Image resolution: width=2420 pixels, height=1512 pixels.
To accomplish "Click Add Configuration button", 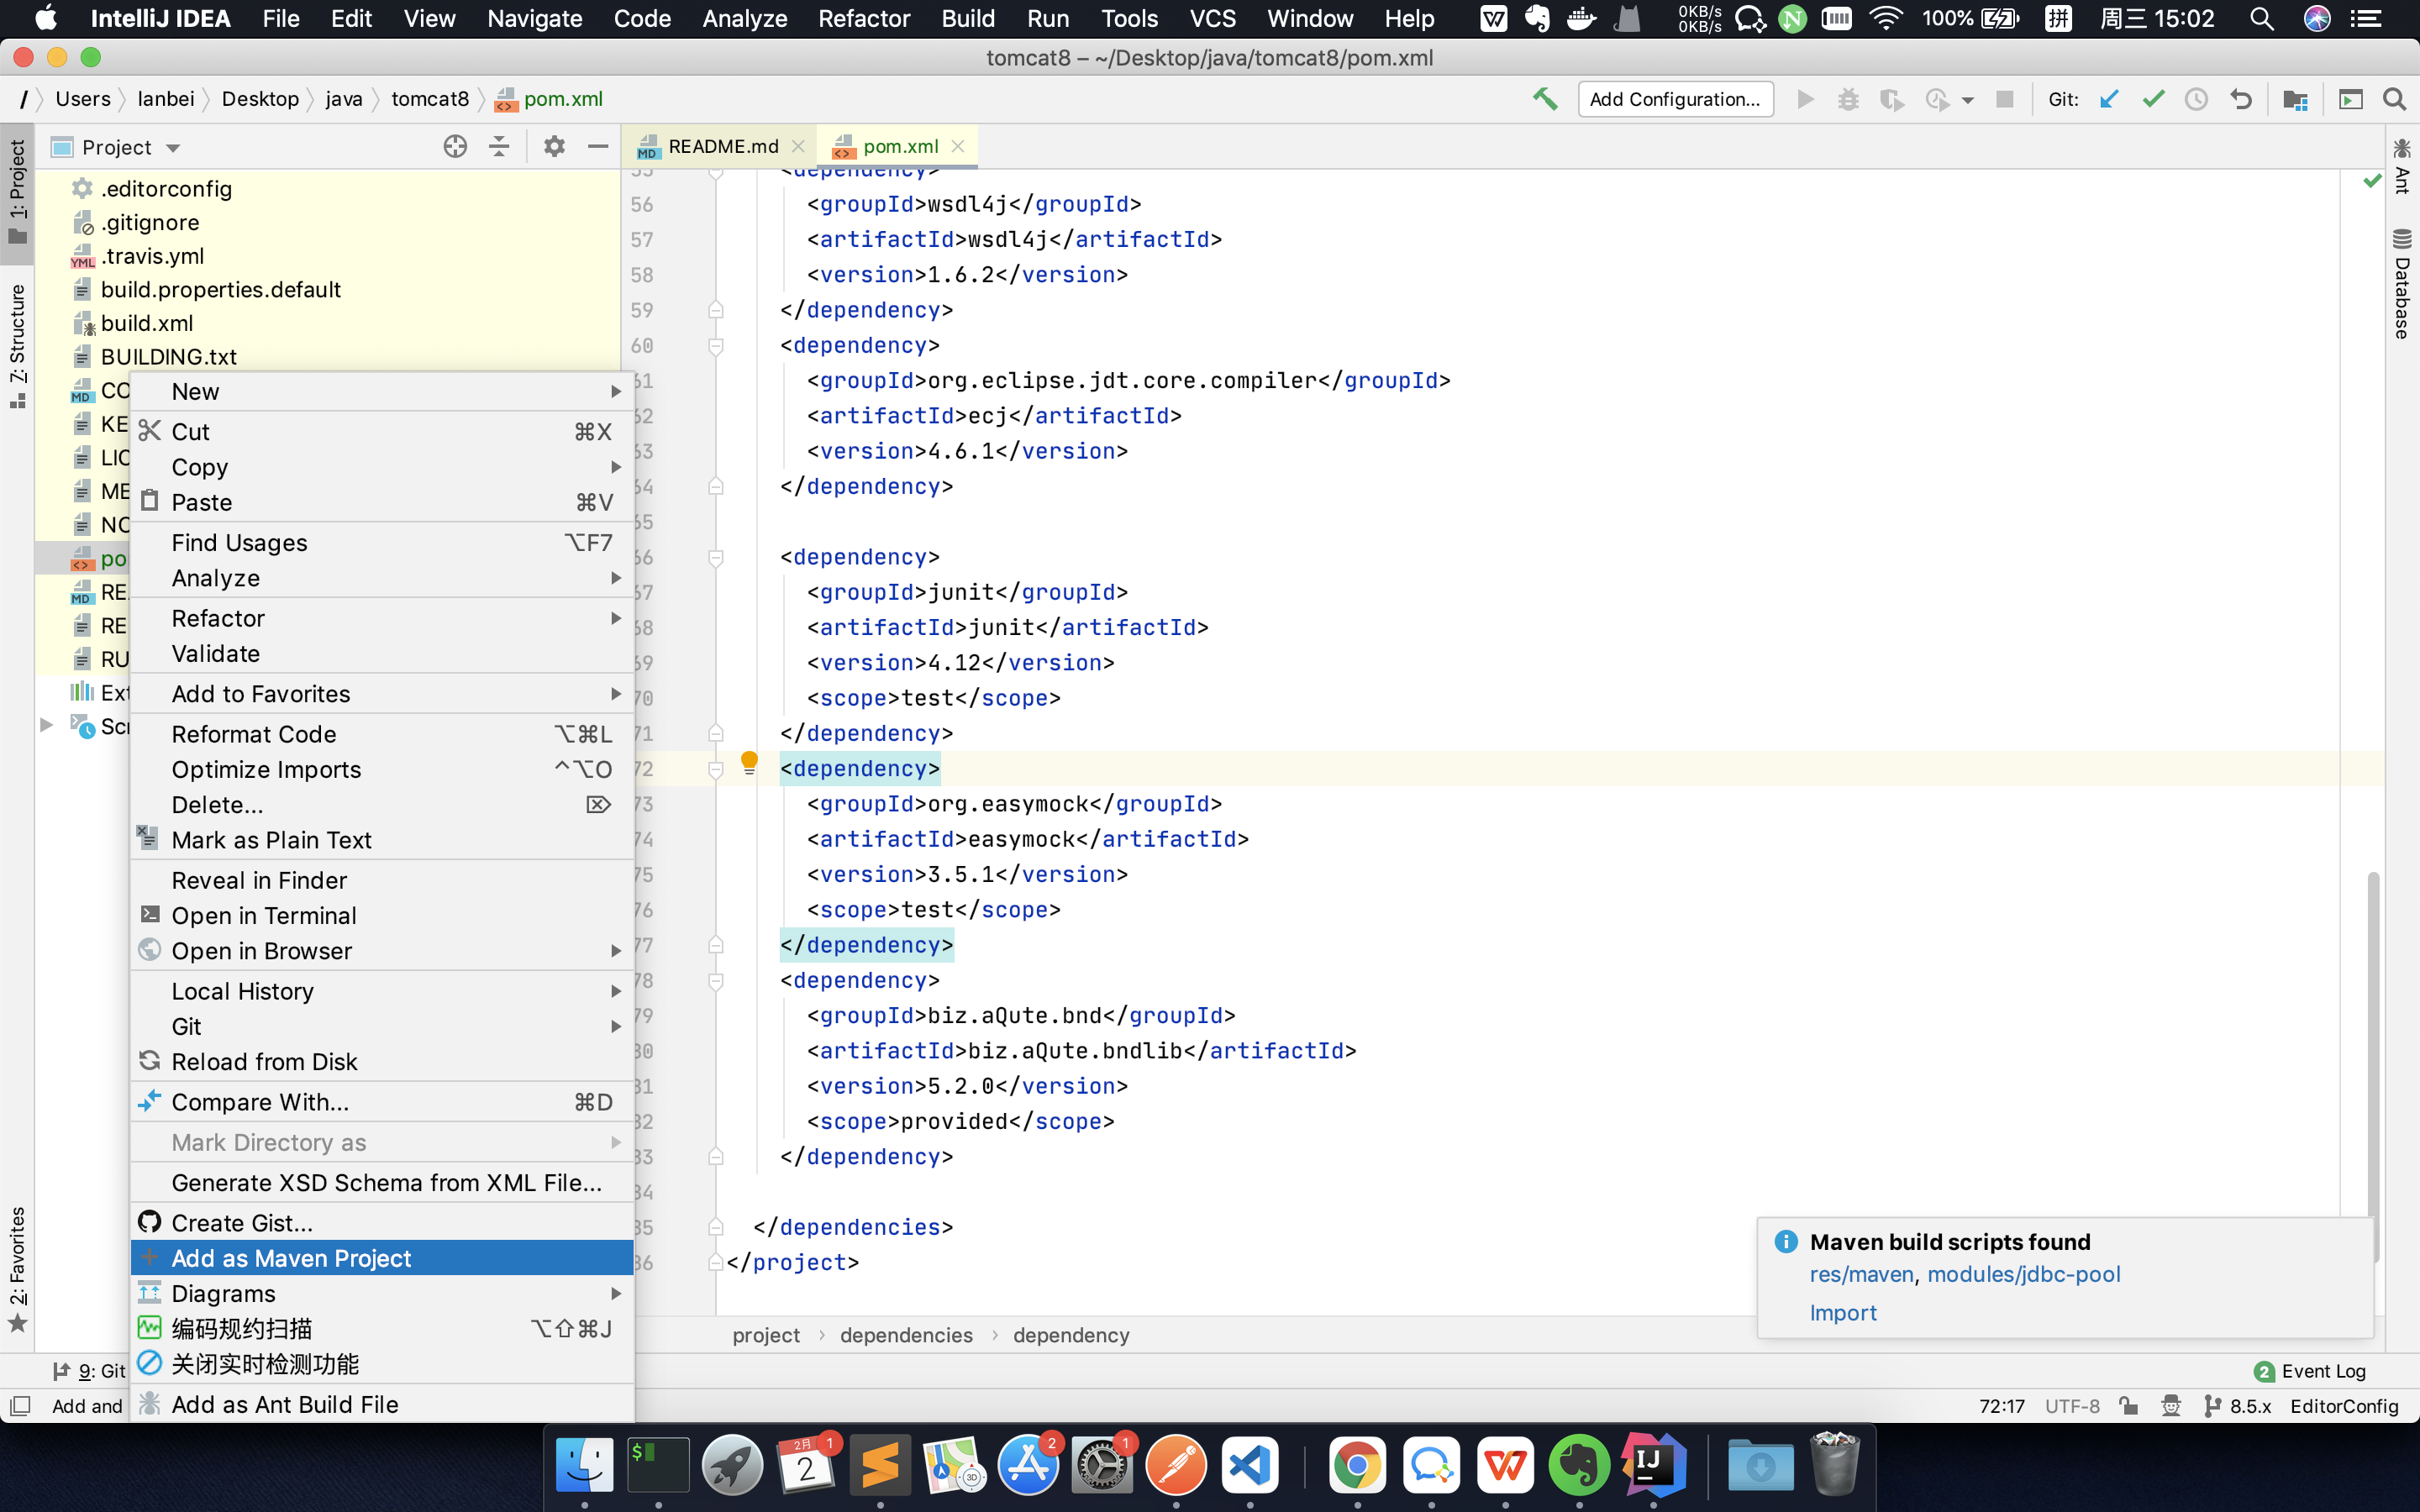I will click(1675, 99).
